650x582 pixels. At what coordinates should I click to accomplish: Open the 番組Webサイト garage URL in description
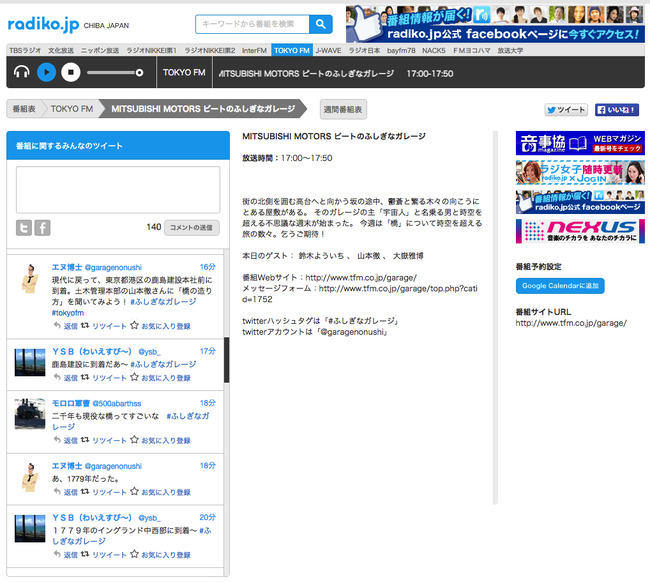click(361, 278)
